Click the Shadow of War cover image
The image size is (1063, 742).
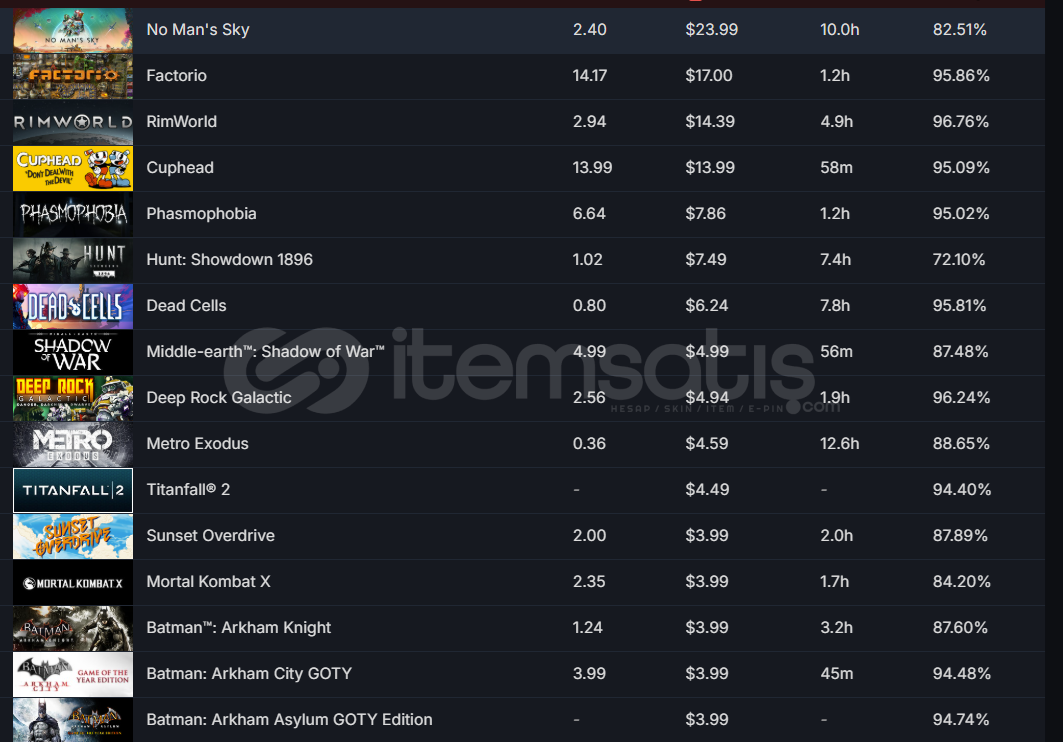click(x=73, y=352)
